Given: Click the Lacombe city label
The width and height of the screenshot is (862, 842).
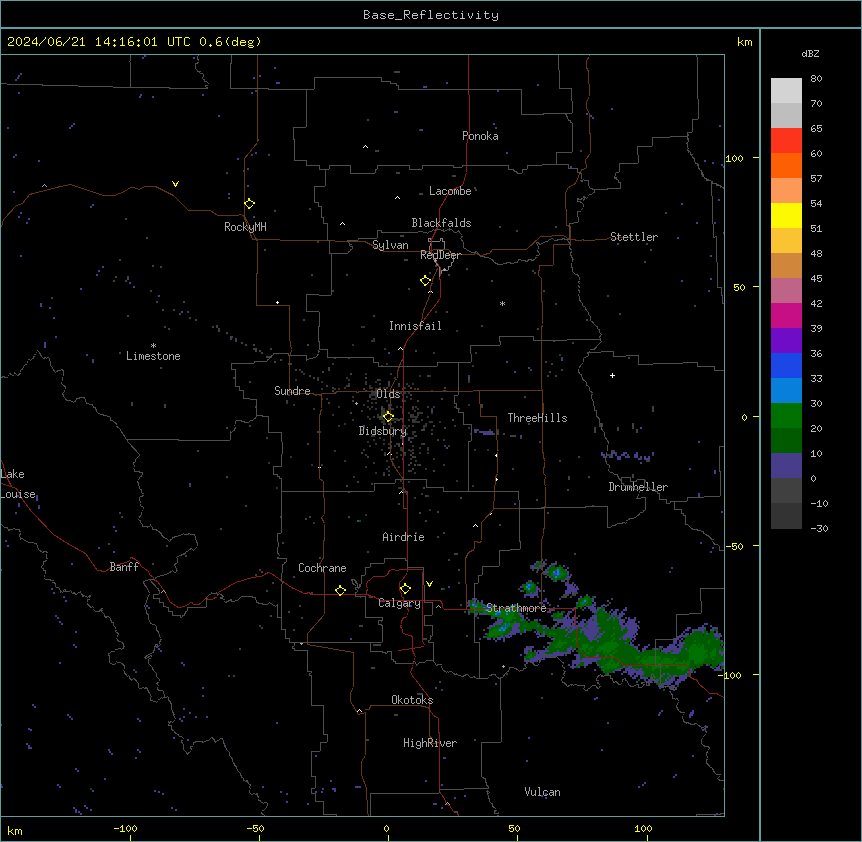Looking at the screenshot, I should point(450,191).
